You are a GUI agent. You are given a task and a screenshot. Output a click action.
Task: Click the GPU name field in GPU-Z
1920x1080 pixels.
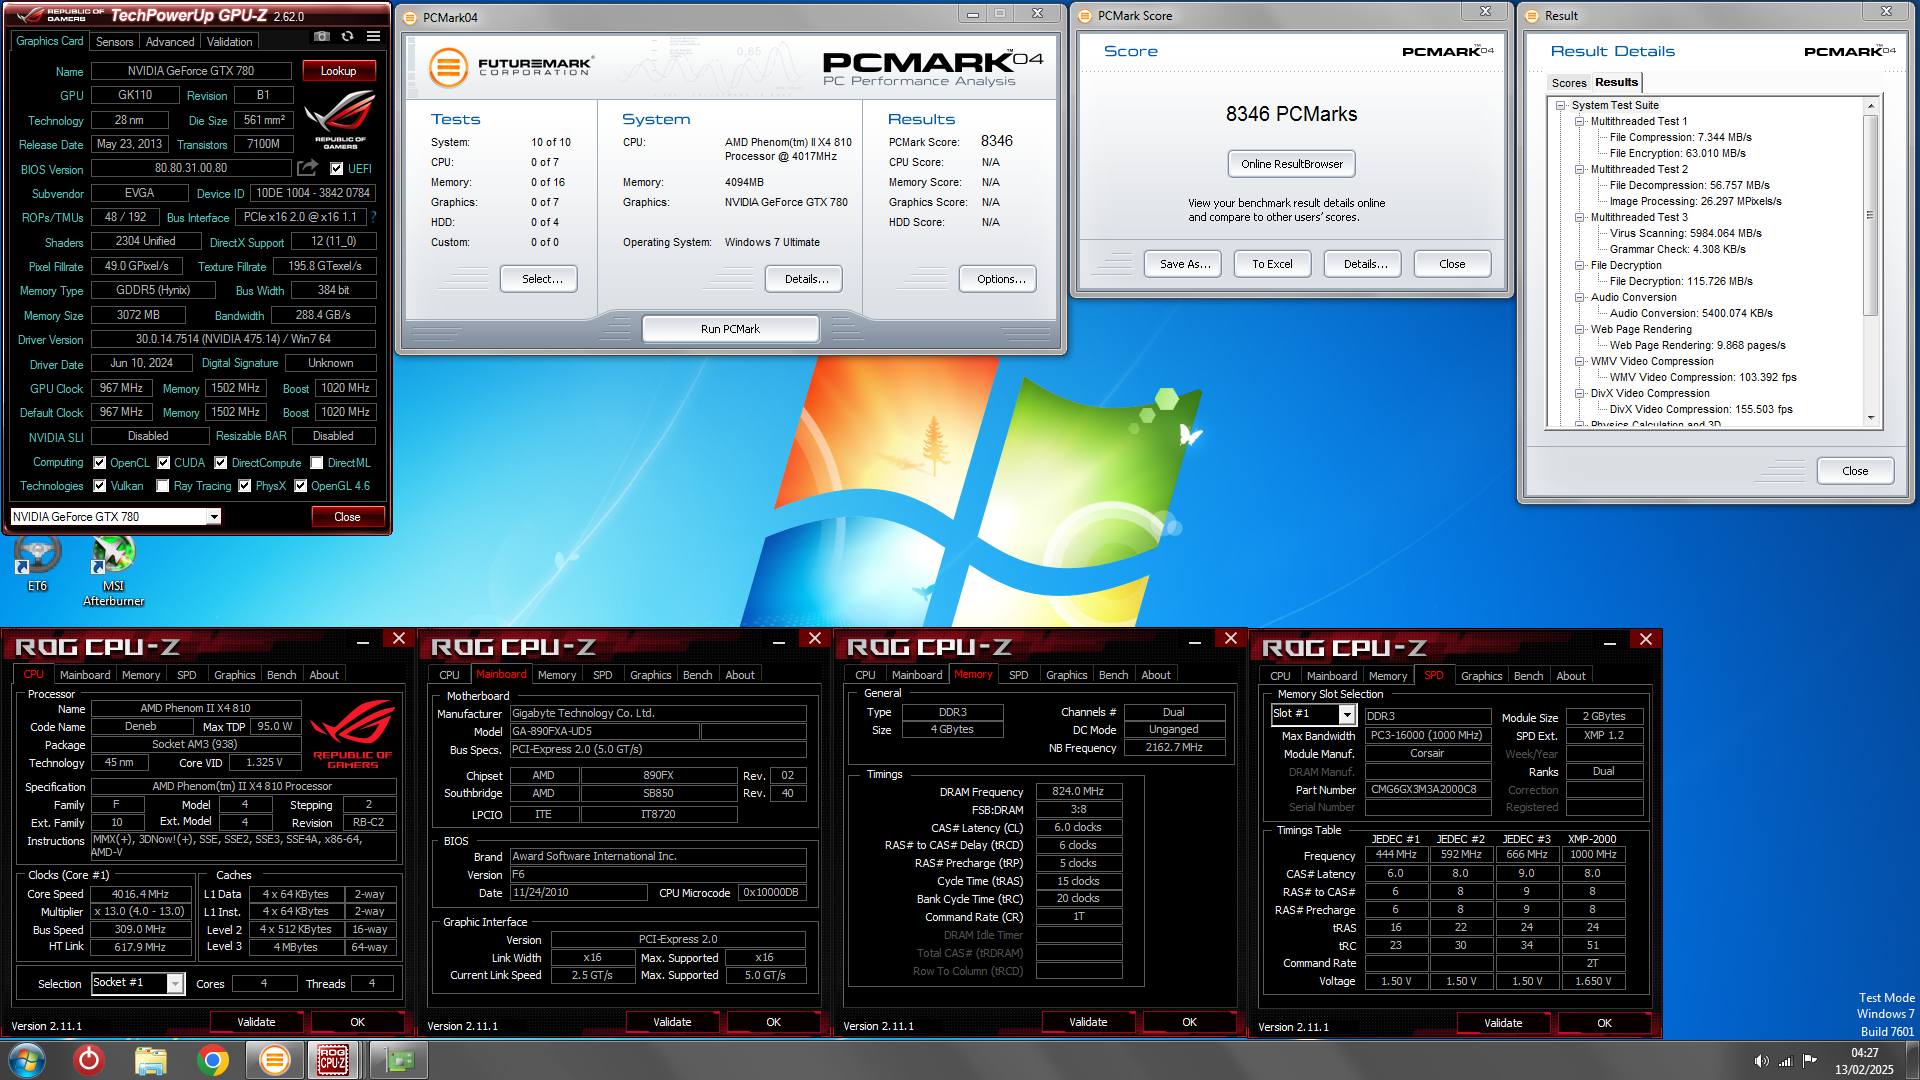coord(190,71)
